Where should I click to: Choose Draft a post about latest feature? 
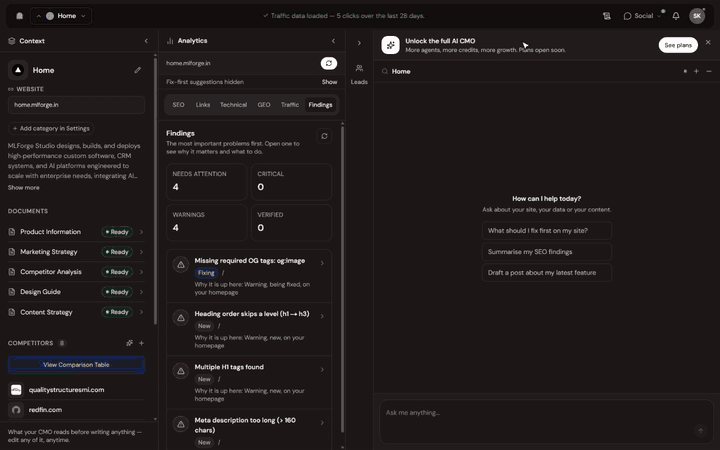point(546,273)
